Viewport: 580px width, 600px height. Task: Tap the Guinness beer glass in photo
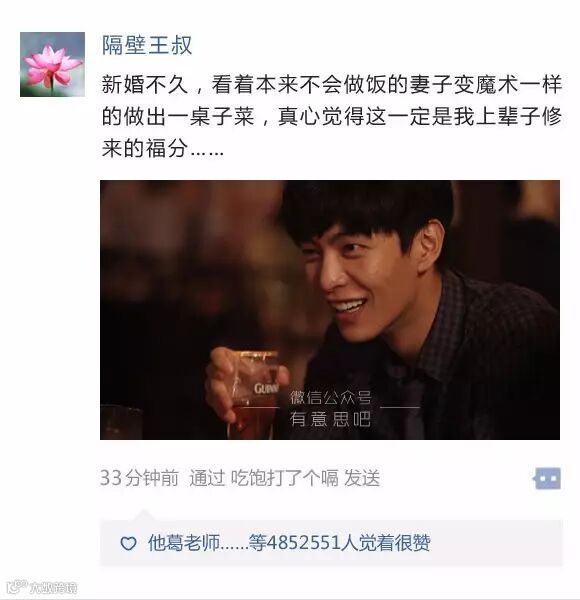pyautogui.click(x=253, y=394)
